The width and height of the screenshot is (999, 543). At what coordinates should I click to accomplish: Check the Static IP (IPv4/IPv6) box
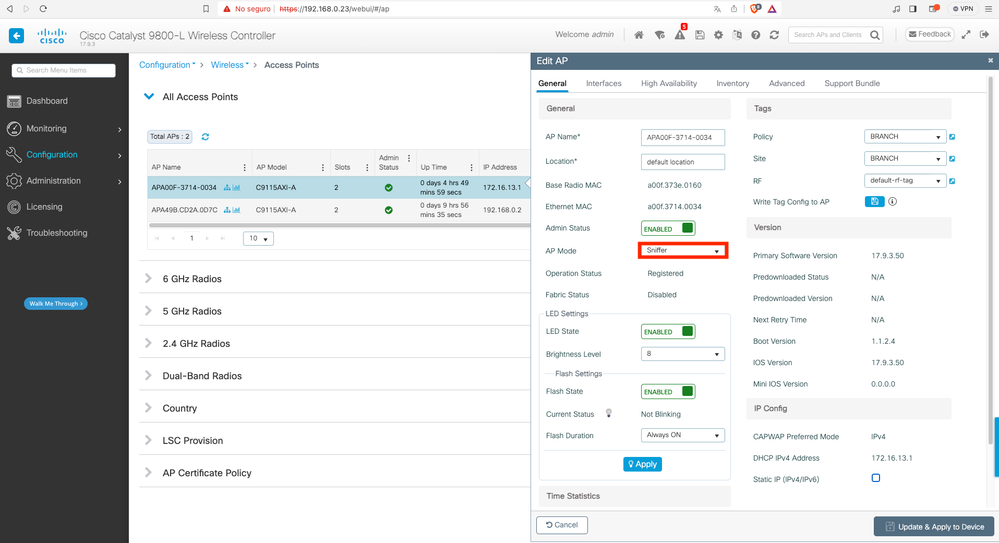[x=876, y=478]
